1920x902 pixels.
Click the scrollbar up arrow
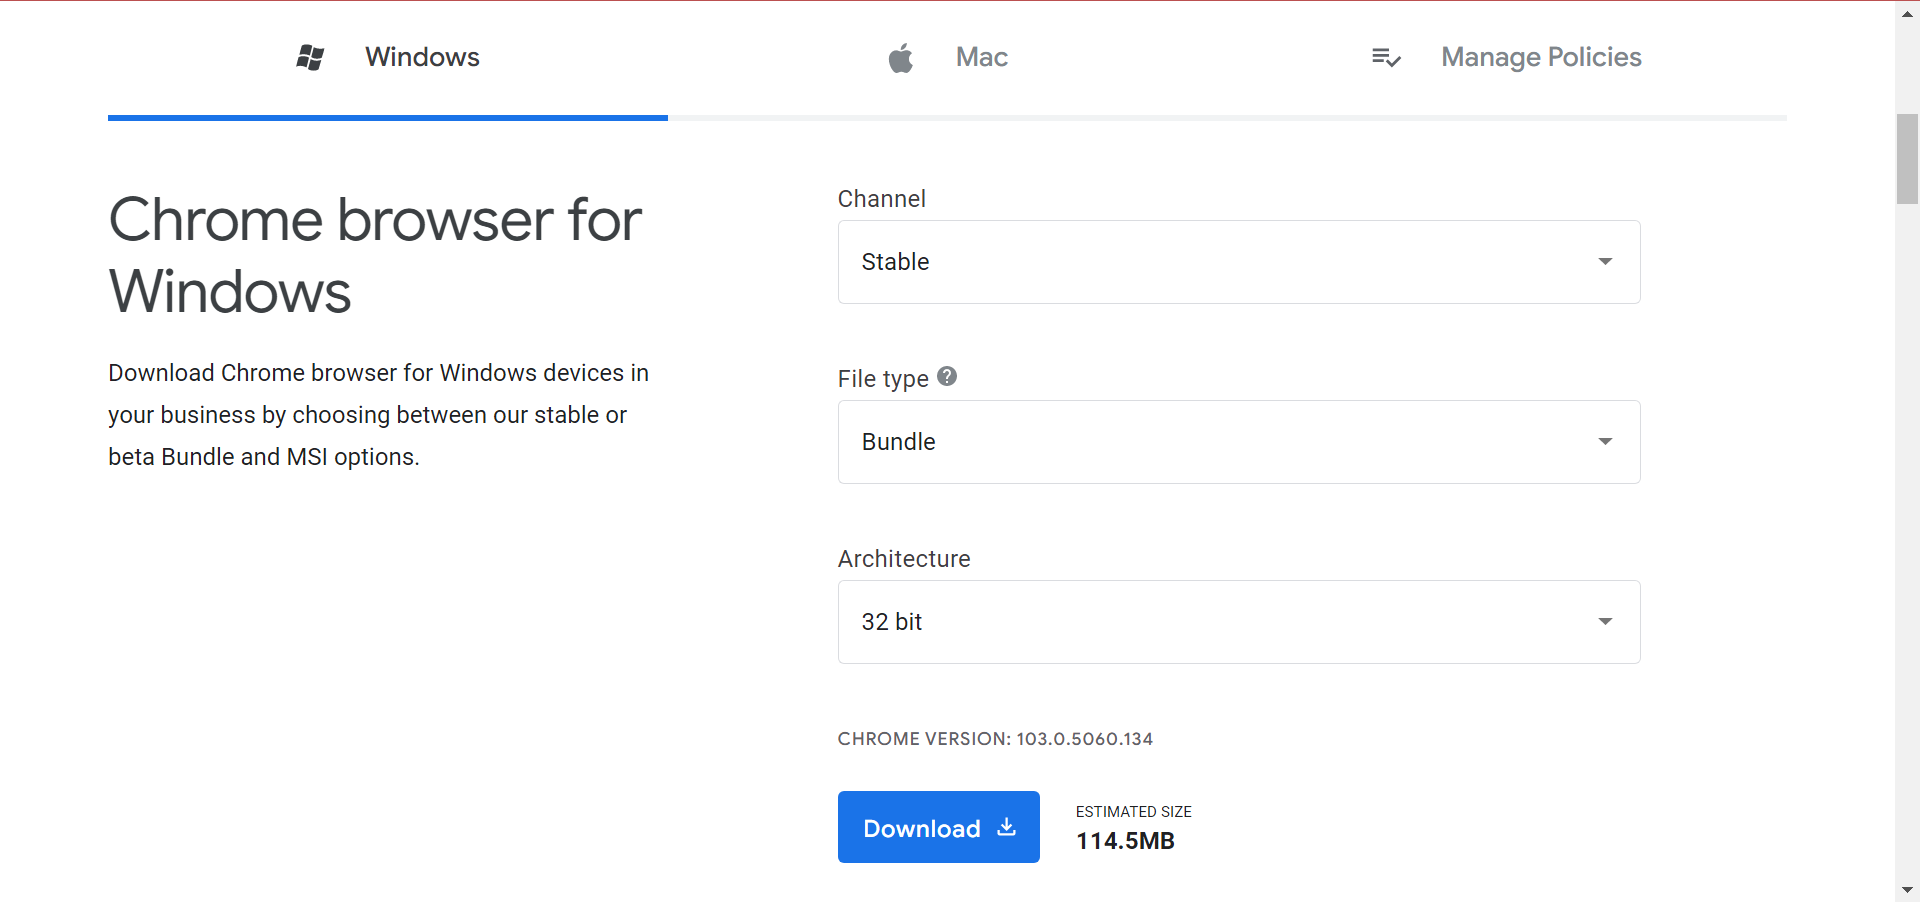pos(1907,13)
